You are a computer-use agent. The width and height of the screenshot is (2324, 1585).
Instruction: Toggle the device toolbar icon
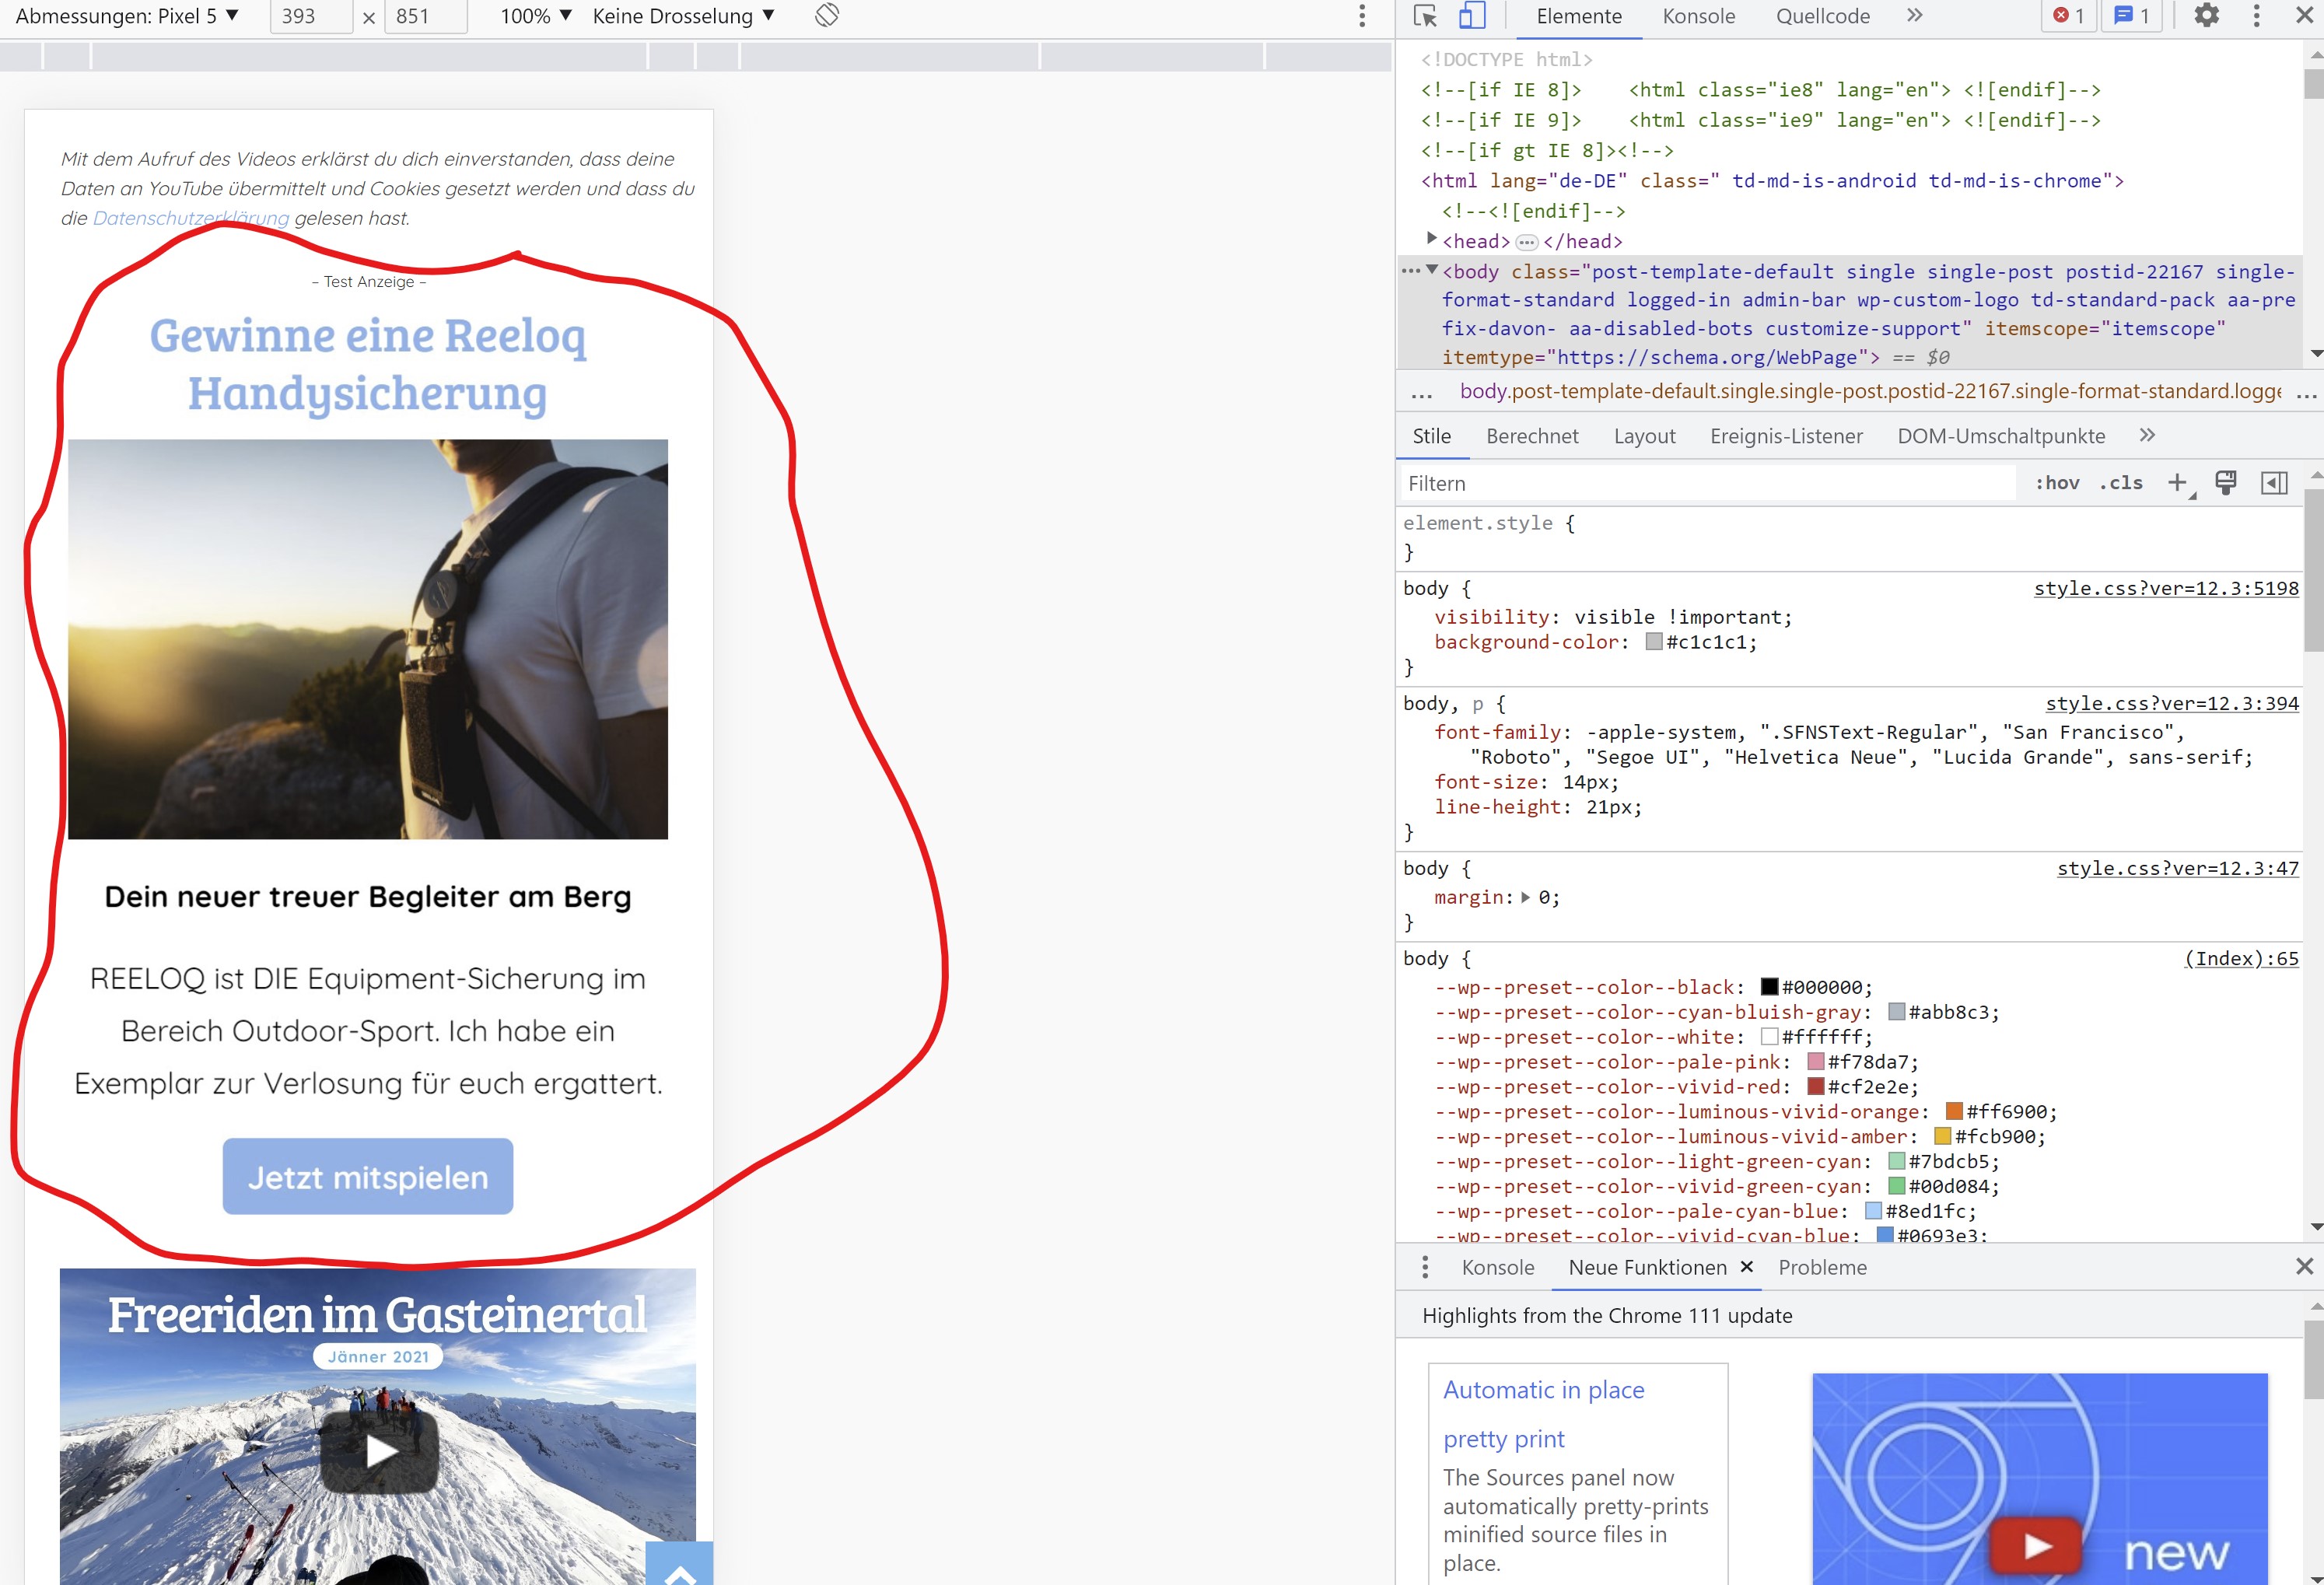pyautogui.click(x=1472, y=16)
